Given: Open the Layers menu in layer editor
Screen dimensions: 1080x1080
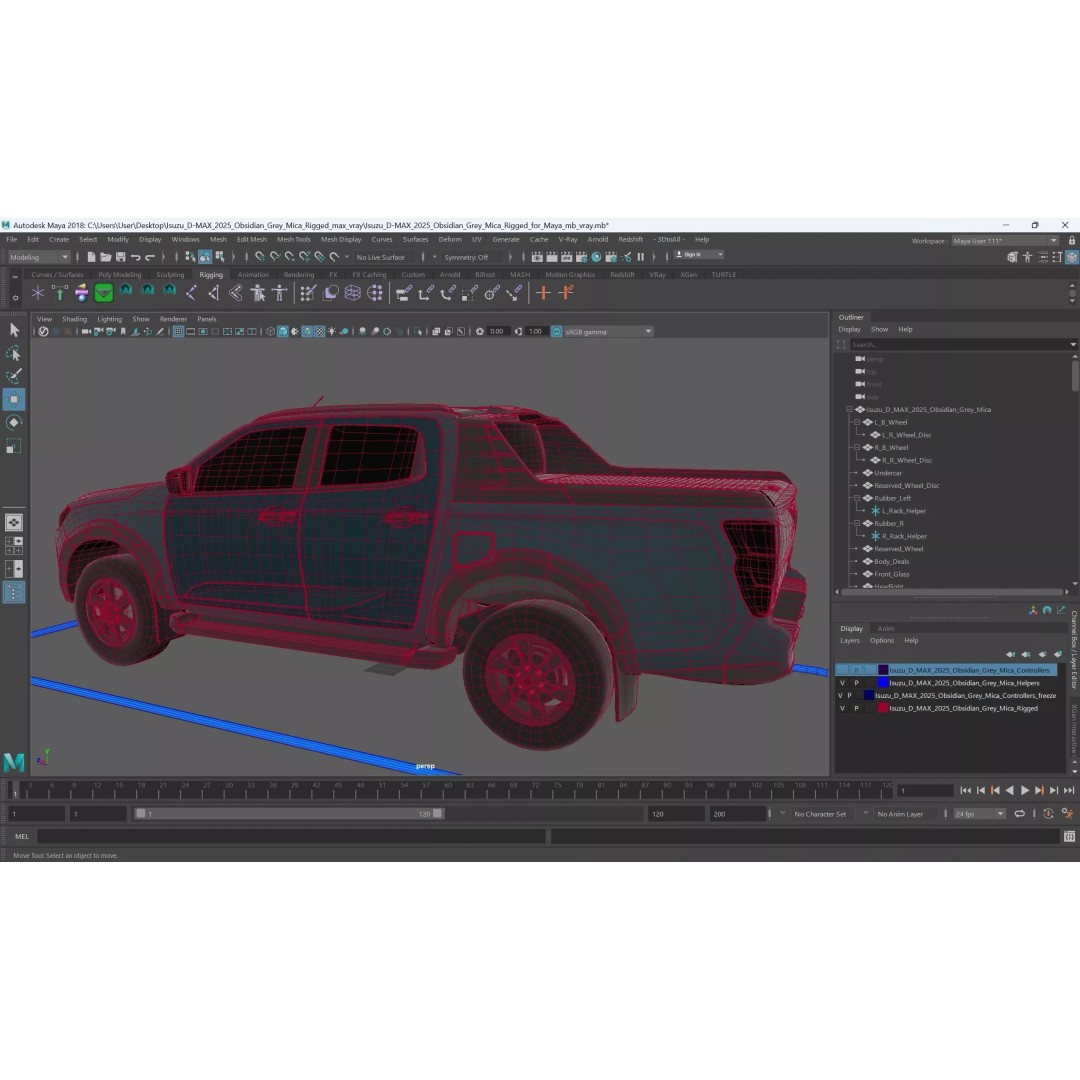Looking at the screenshot, I should pyautogui.click(x=849, y=641).
